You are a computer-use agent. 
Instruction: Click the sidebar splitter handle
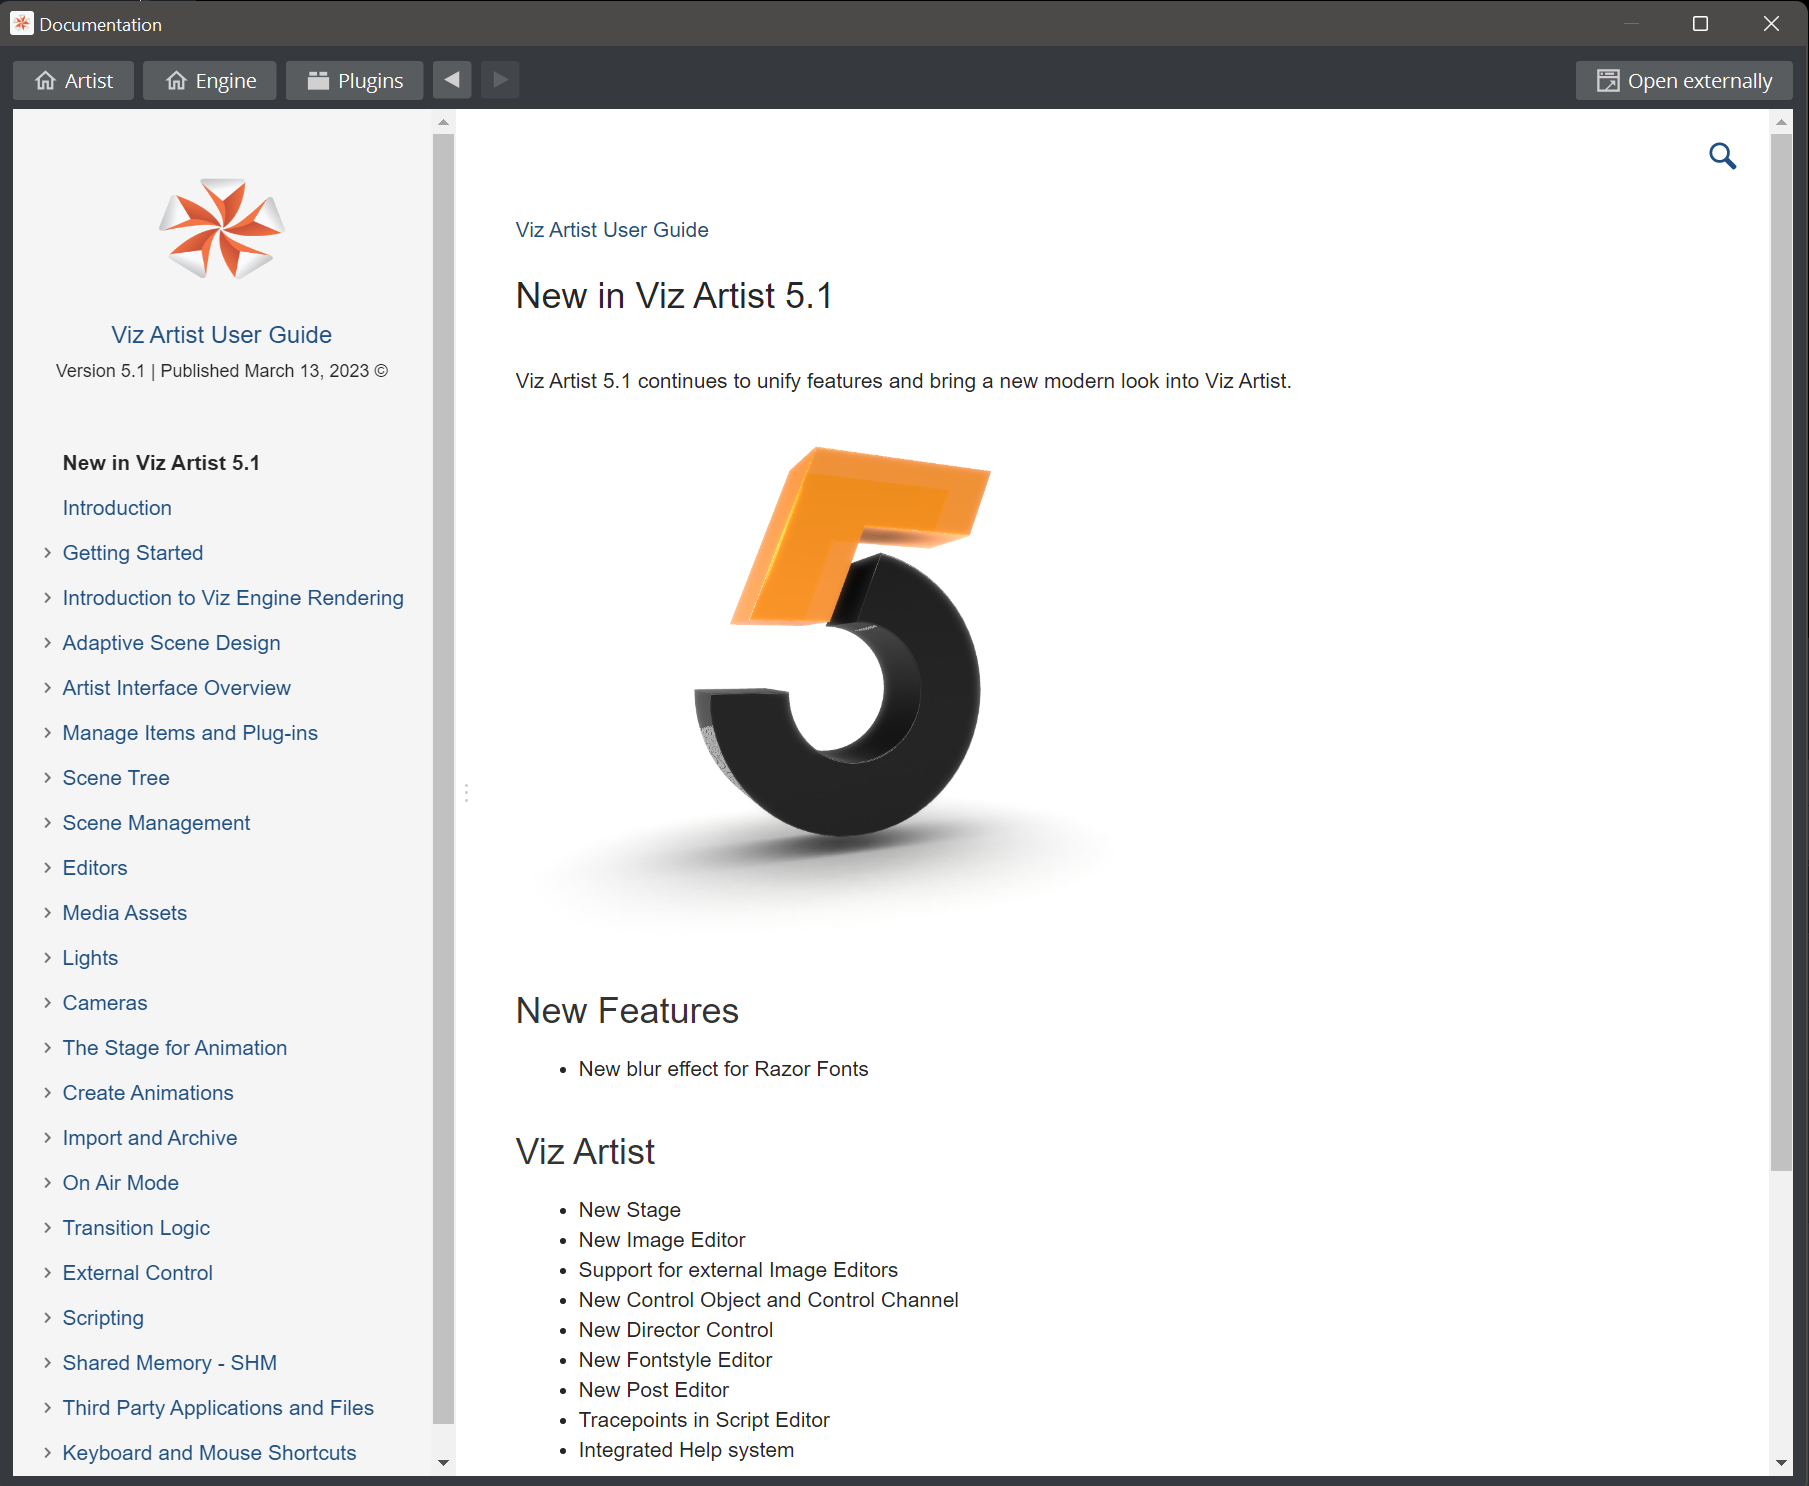pyautogui.click(x=466, y=793)
